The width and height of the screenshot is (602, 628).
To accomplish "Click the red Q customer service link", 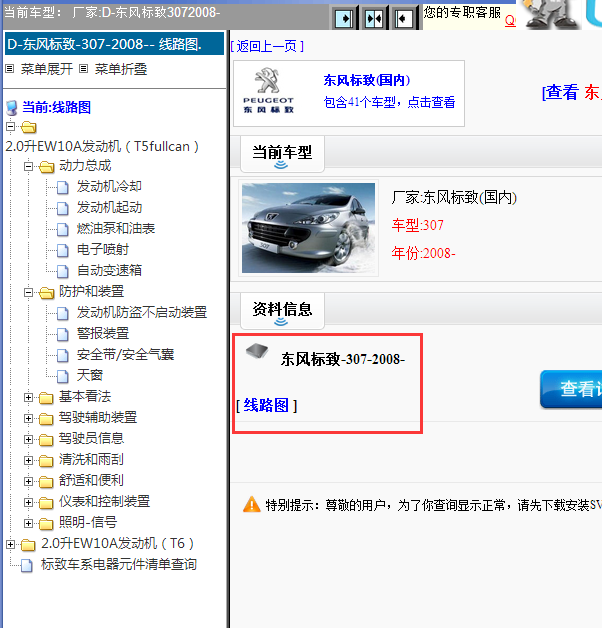I will (510, 20).
